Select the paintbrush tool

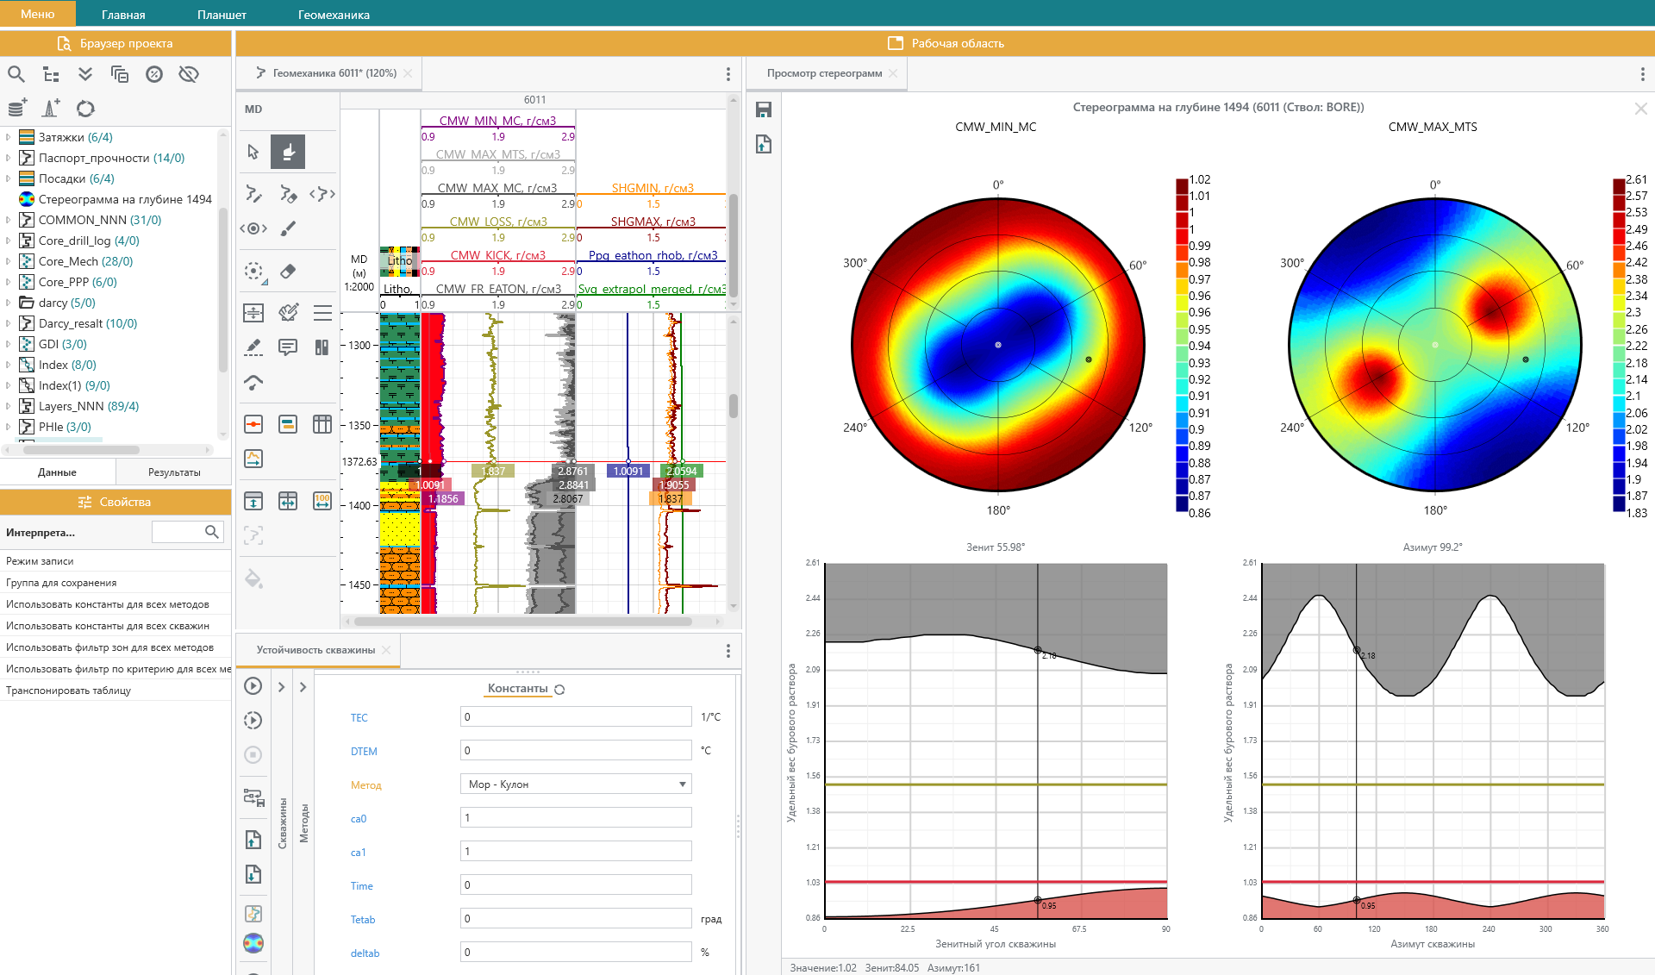click(x=288, y=229)
